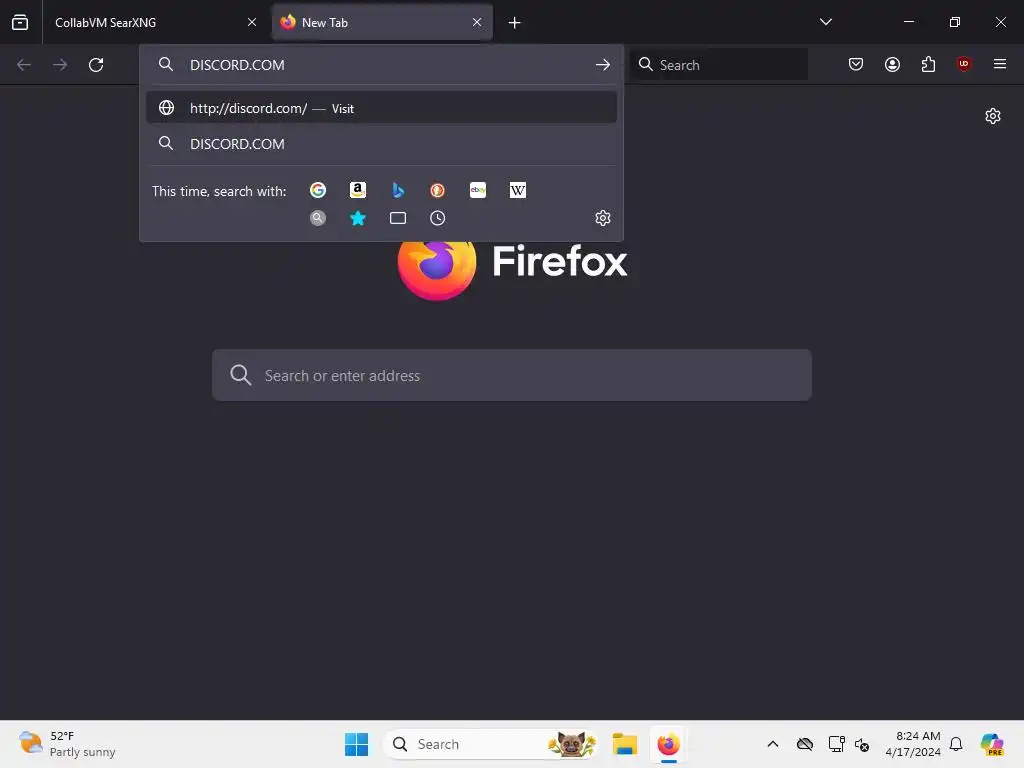Click the taskbar Search box

point(491,744)
